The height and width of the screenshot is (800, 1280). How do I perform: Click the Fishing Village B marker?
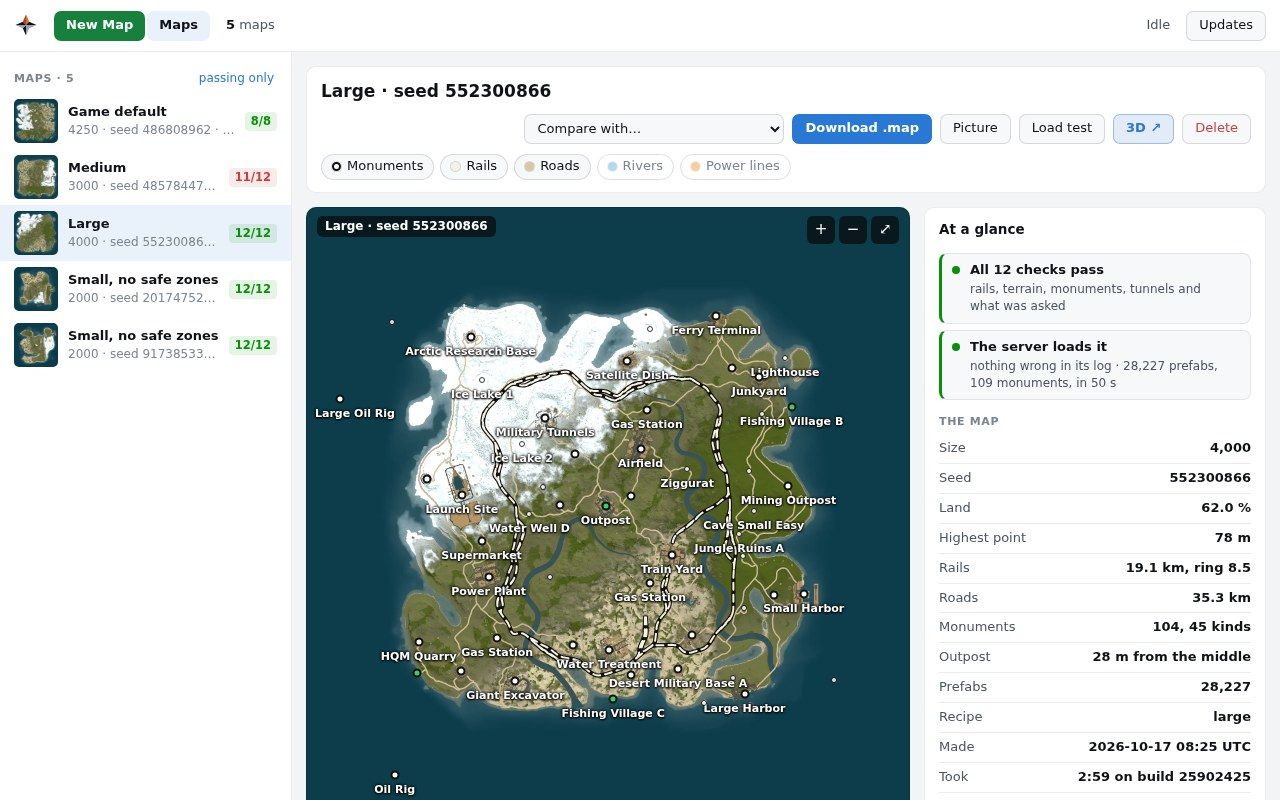[x=791, y=407]
